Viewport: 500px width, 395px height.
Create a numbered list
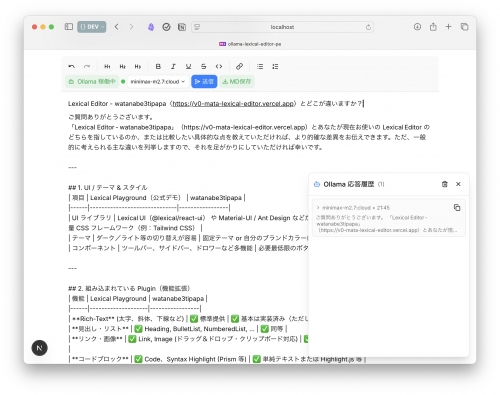pyautogui.click(x=275, y=67)
